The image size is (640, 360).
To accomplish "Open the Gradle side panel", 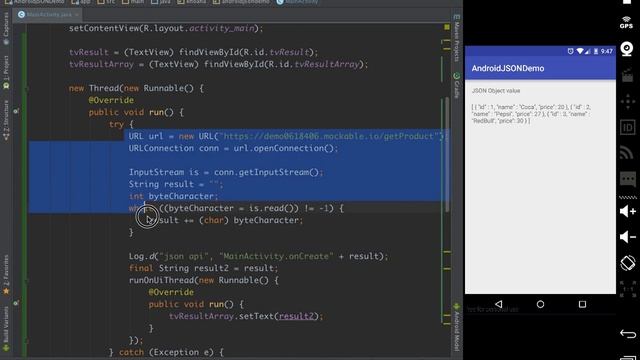I will (x=457, y=86).
